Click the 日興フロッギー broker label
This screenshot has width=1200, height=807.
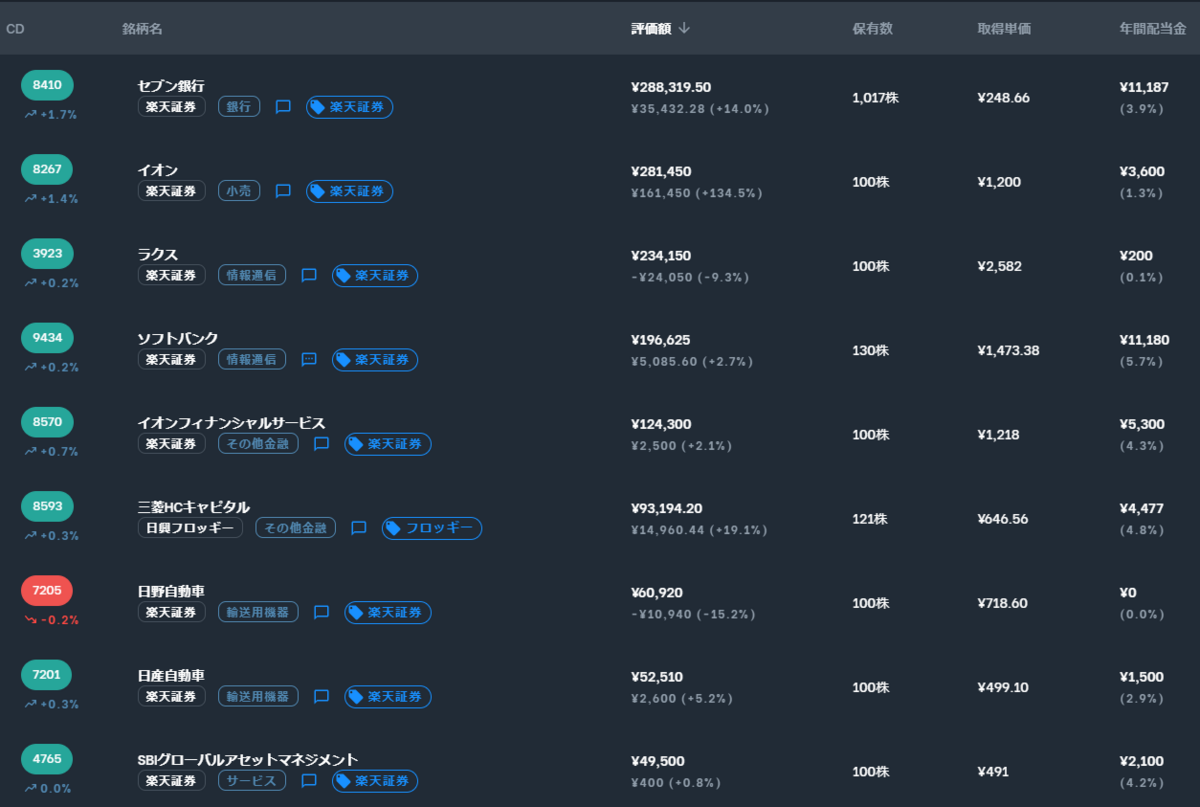pos(190,528)
